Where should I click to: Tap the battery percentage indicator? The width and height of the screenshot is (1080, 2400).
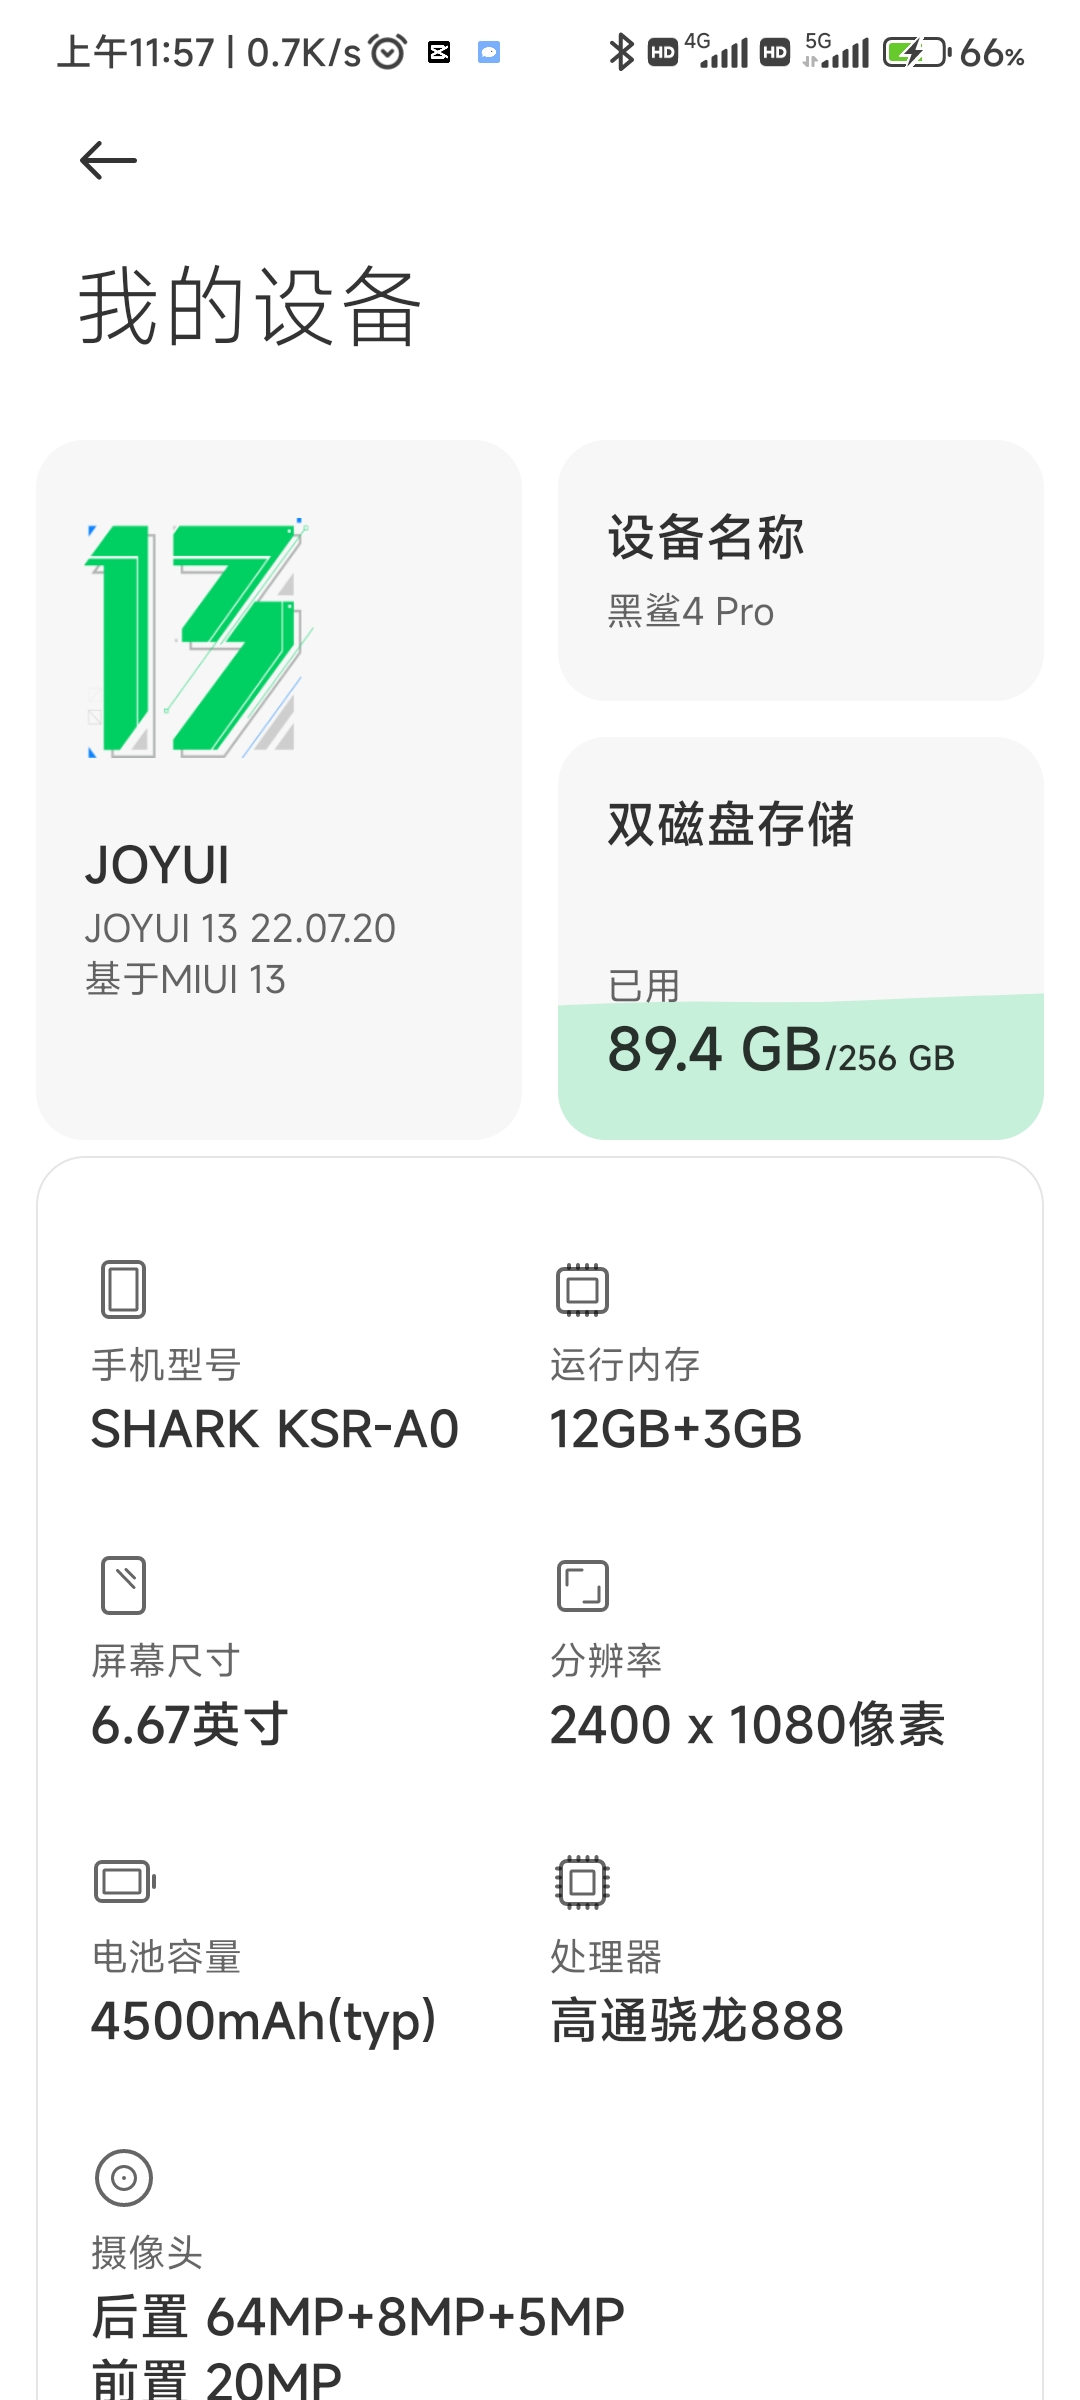pos(992,53)
